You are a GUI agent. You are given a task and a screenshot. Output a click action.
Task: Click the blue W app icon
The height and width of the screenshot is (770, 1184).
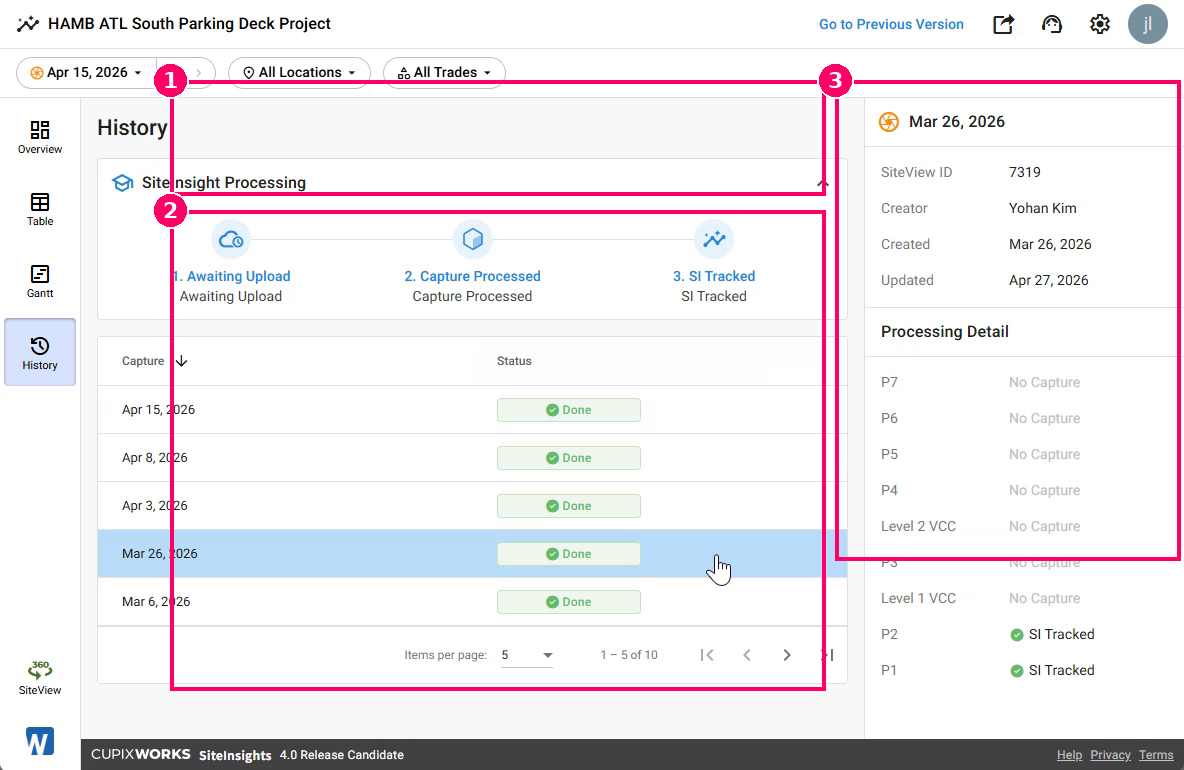pos(40,741)
